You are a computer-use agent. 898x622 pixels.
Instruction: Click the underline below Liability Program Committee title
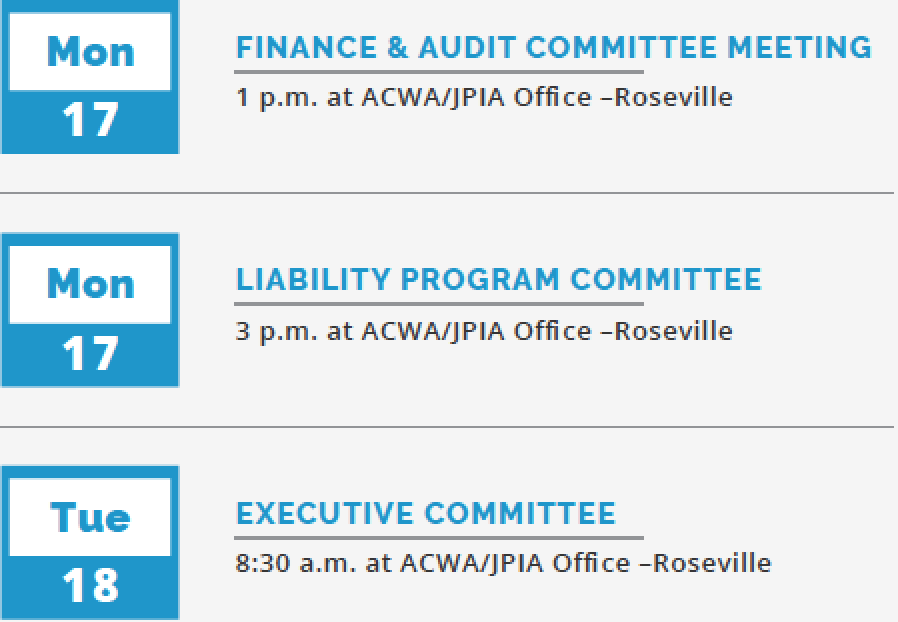439,304
